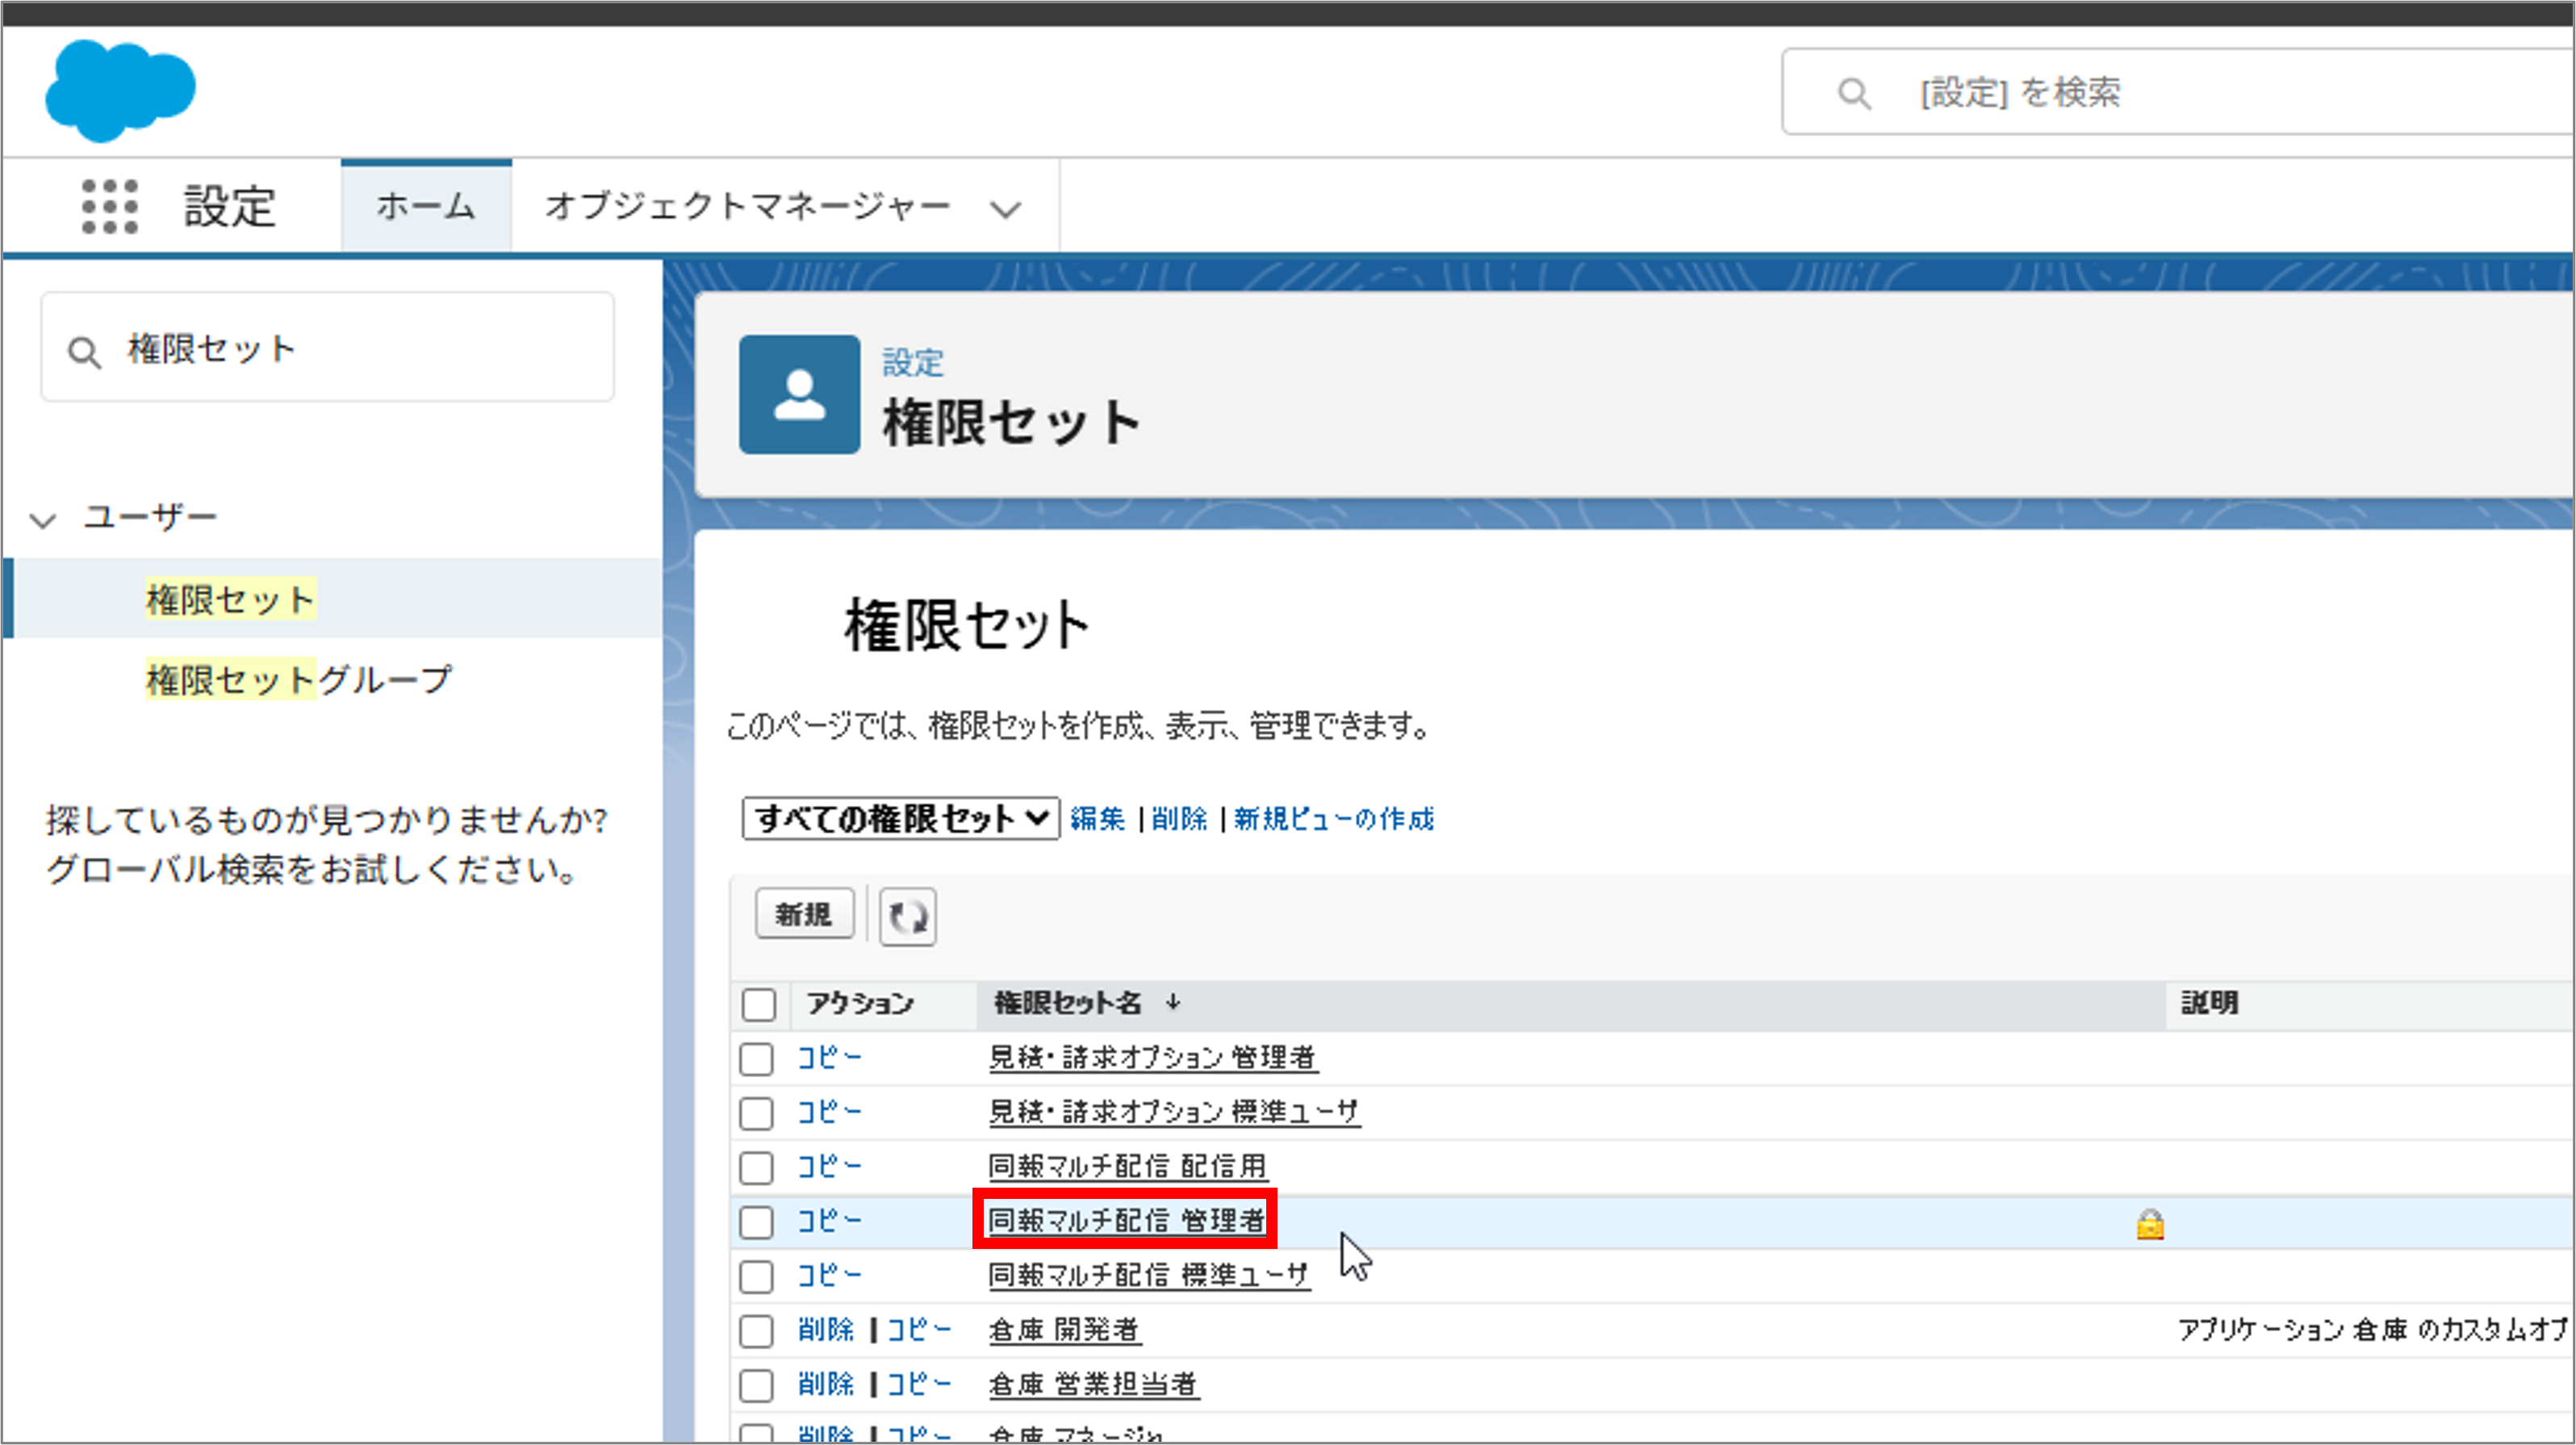The width and height of the screenshot is (2576, 1445).
Task: Click the 新規 button
Action: point(804,913)
